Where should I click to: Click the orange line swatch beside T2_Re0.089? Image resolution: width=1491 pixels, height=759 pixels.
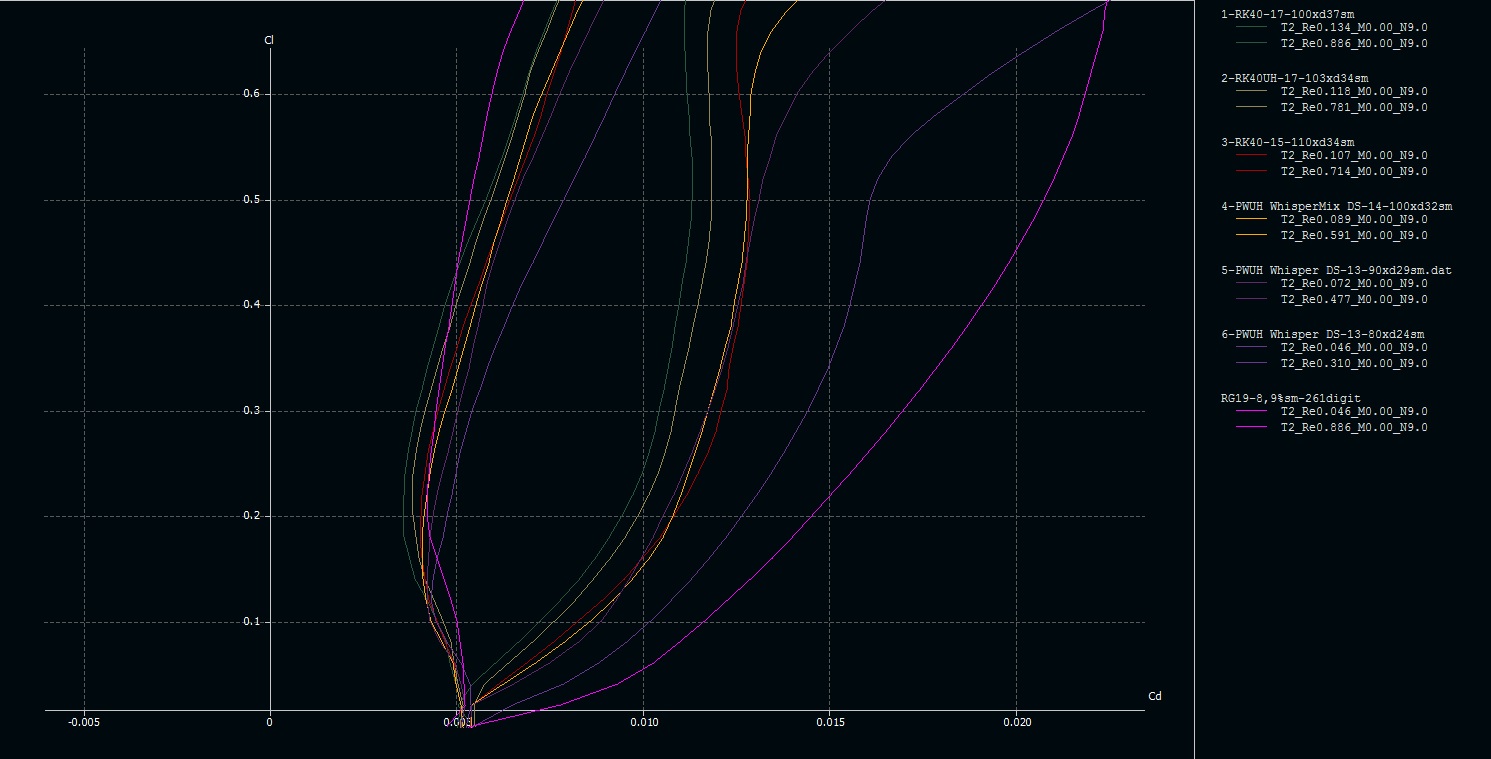coord(1251,220)
